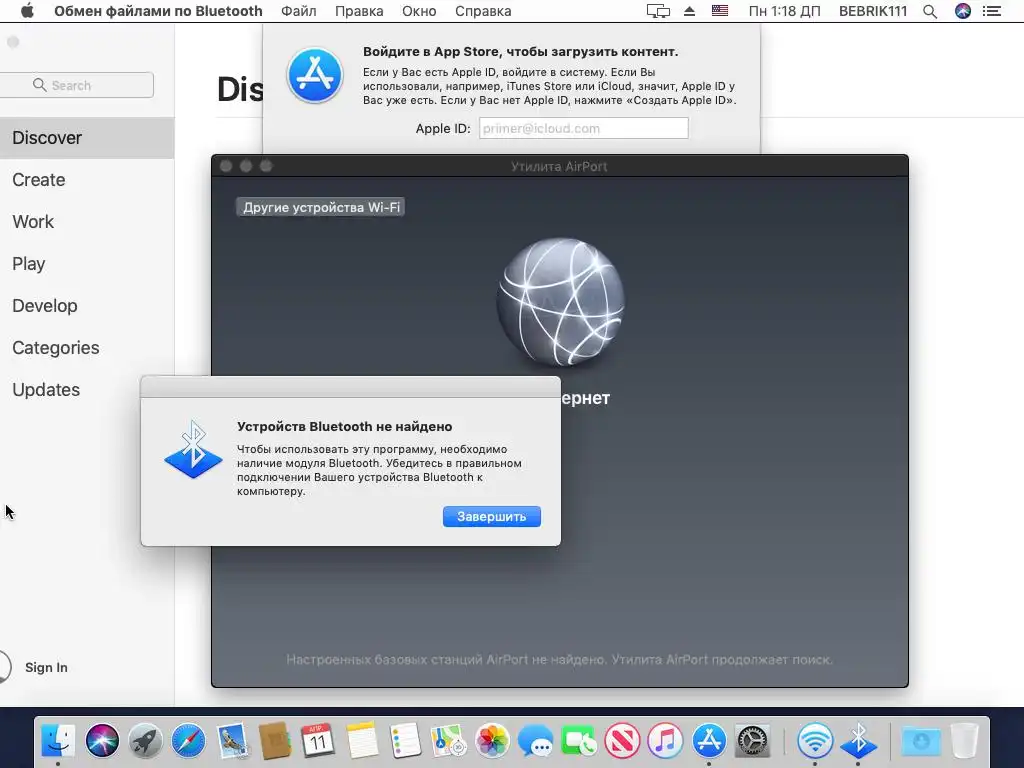
Task: Select Create in App Store sidebar
Action: (87, 180)
